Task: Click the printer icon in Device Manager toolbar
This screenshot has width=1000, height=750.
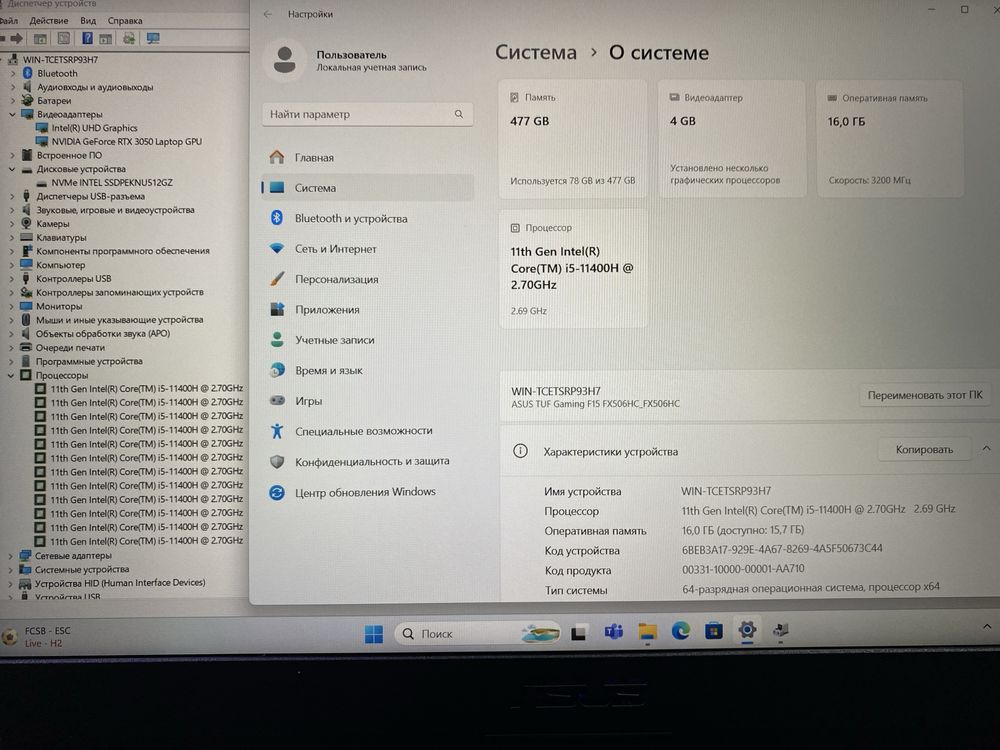Action: [129, 38]
